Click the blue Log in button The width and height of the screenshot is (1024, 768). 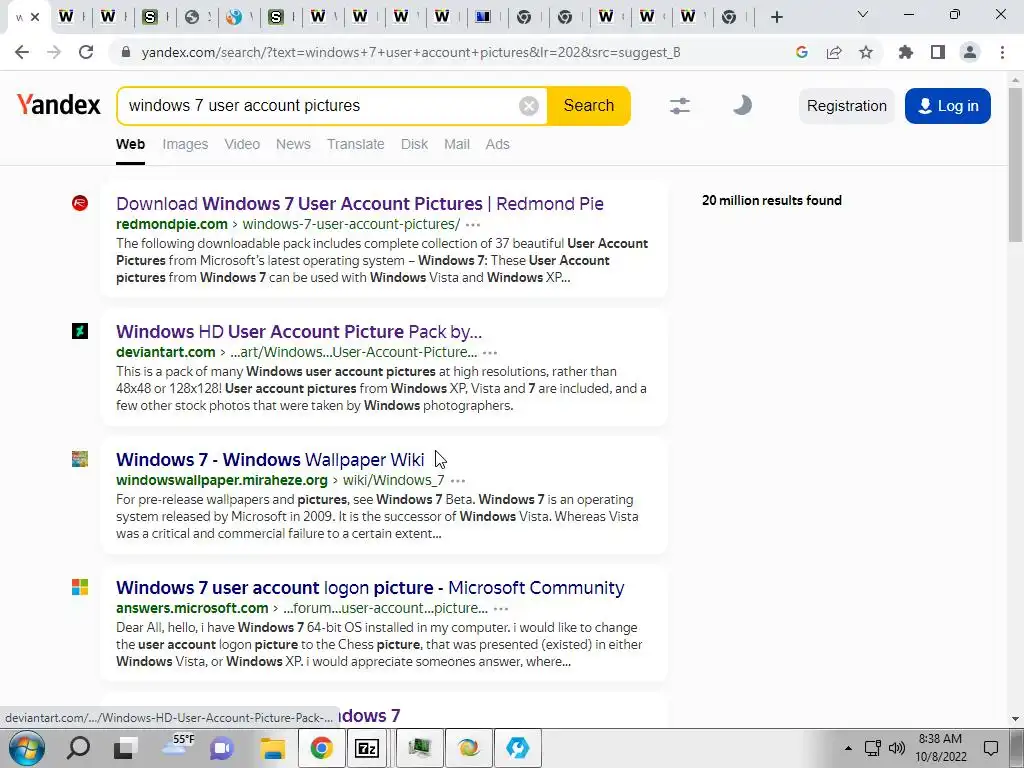point(948,106)
